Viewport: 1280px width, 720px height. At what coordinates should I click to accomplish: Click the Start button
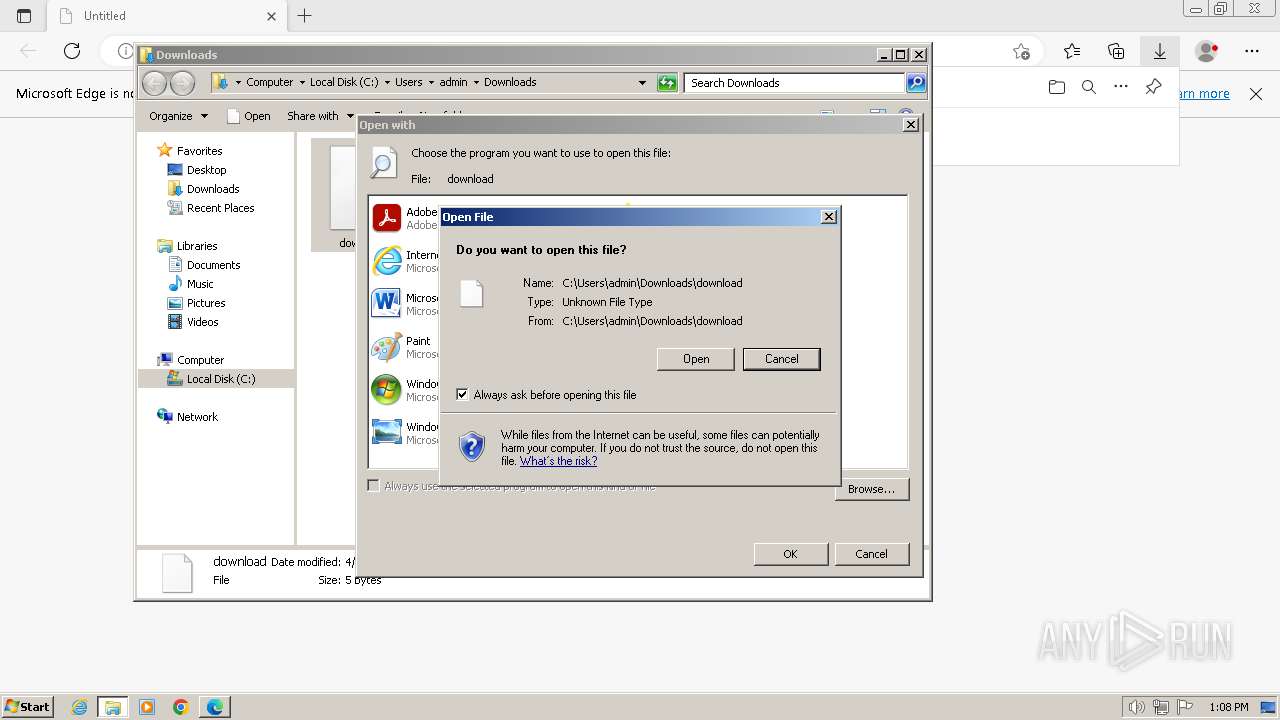click(x=27, y=707)
